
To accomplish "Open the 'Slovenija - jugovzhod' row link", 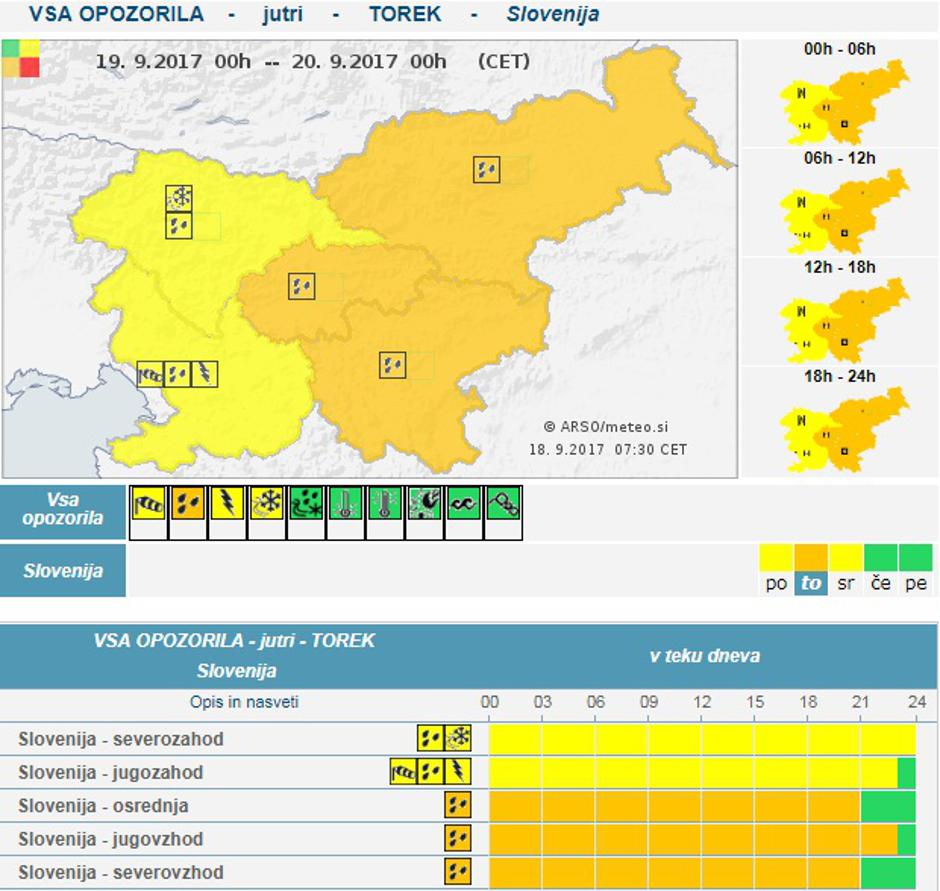I will tap(110, 838).
